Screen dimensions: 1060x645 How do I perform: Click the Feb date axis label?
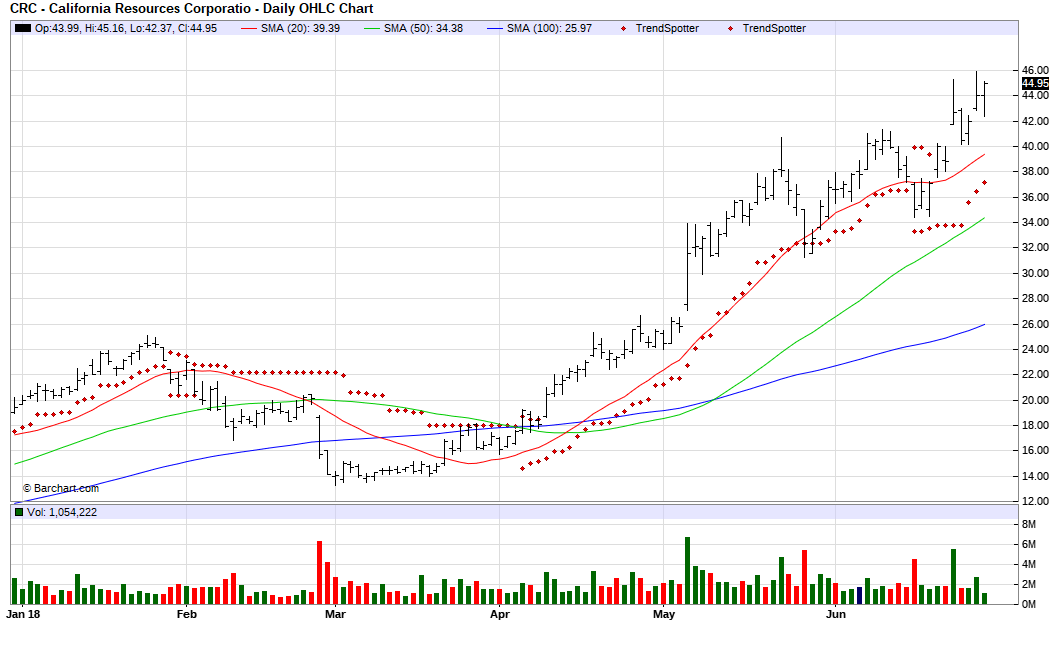187,614
